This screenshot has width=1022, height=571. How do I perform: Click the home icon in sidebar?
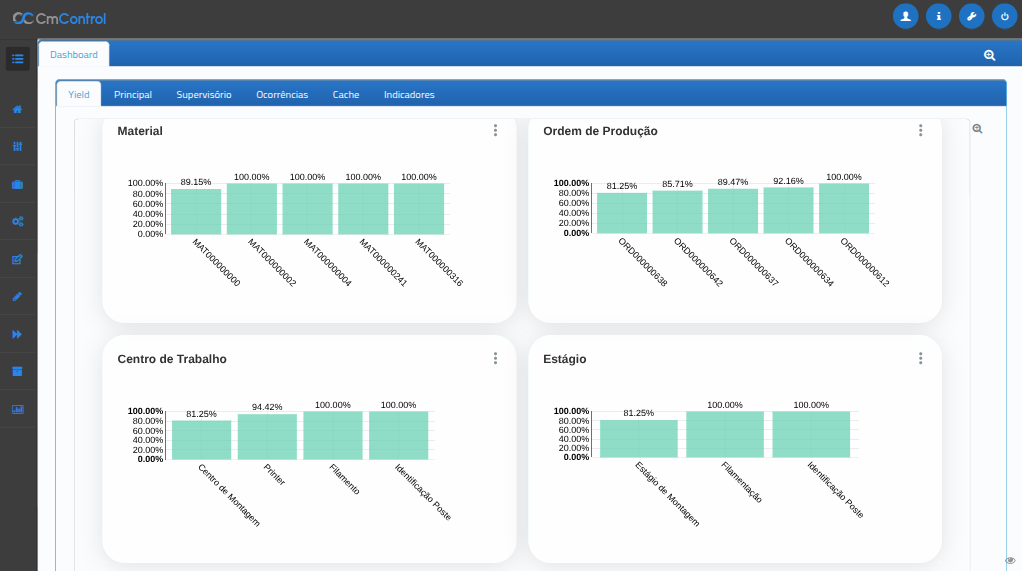(17, 109)
